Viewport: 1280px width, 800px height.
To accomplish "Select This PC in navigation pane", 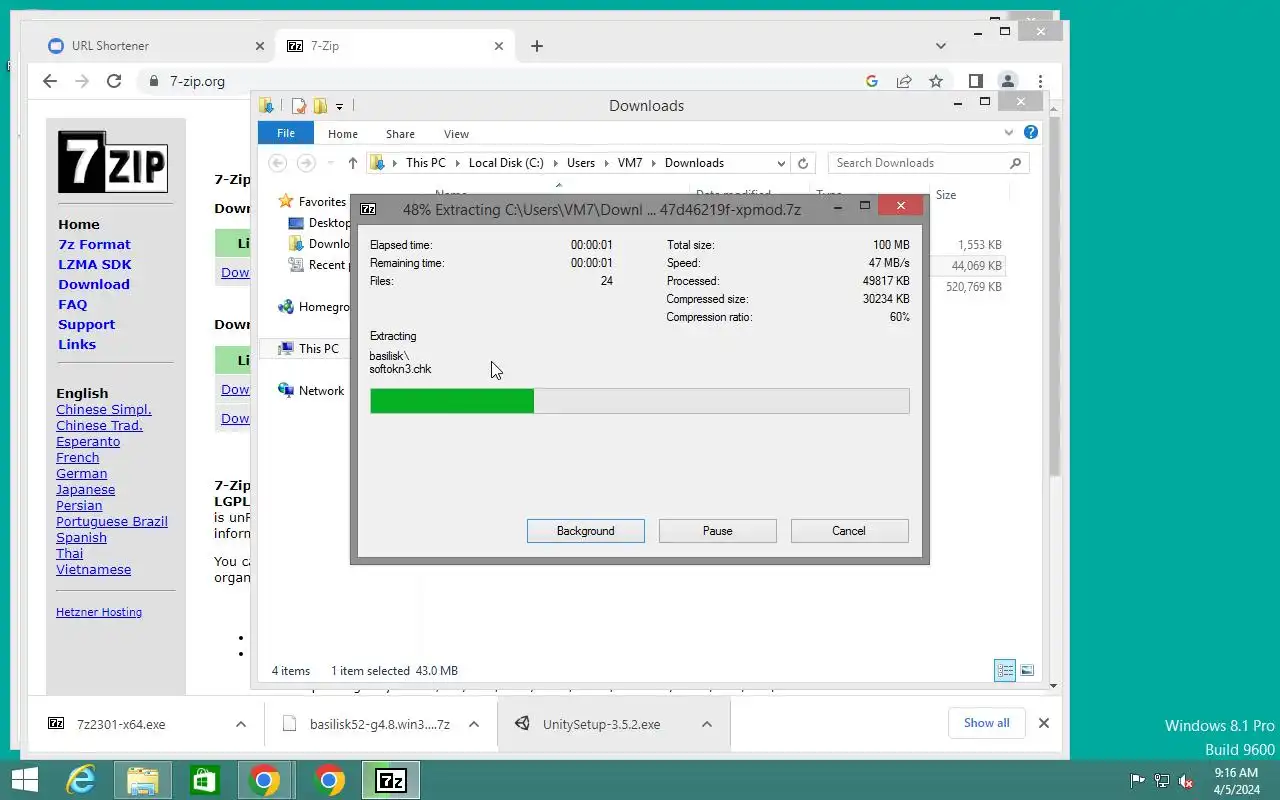I will tap(319, 349).
